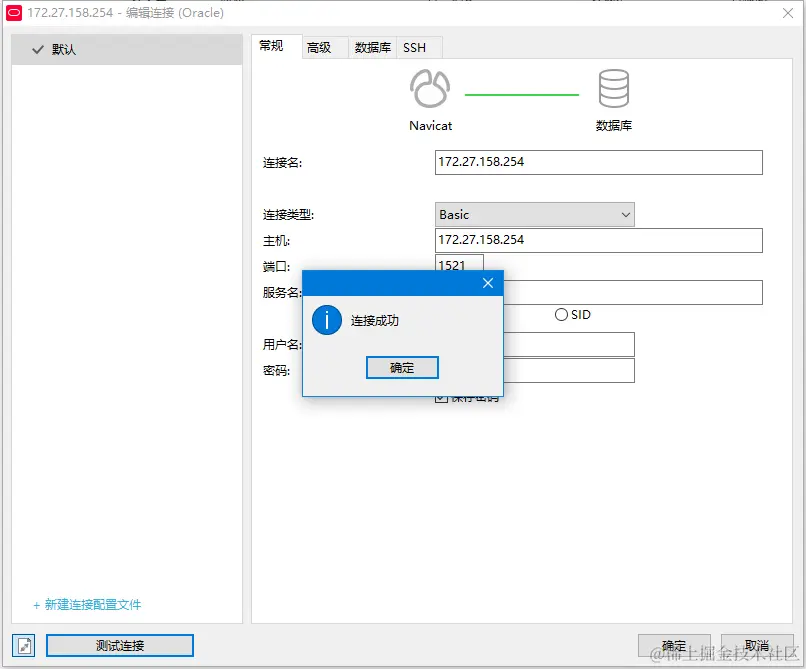Click 确定 in the 连接成功 dialog

[402, 367]
